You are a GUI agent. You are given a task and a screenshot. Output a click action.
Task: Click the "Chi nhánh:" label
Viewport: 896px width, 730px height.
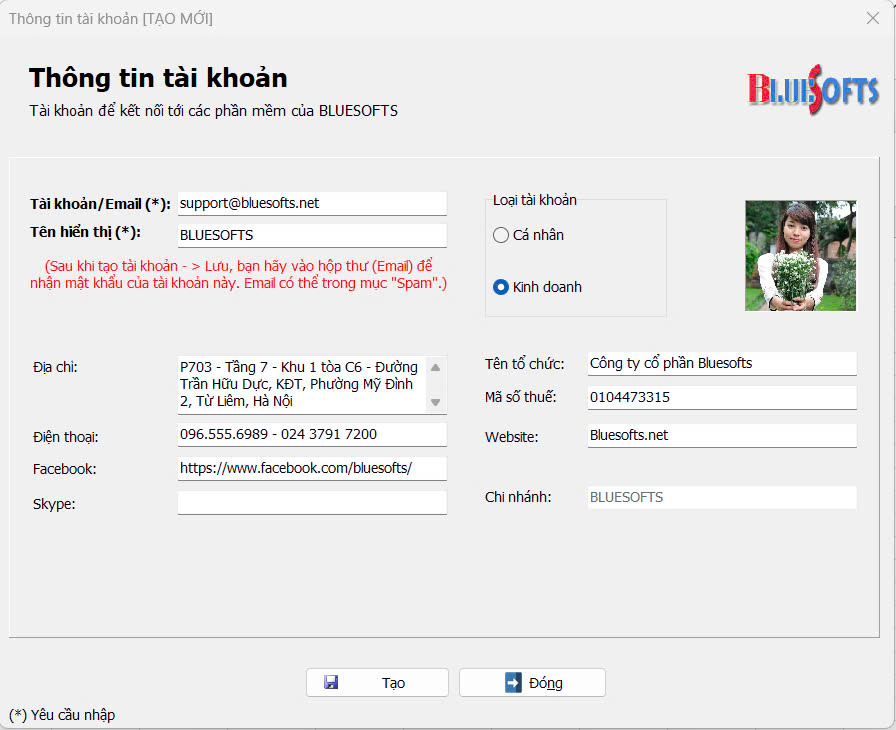click(518, 497)
